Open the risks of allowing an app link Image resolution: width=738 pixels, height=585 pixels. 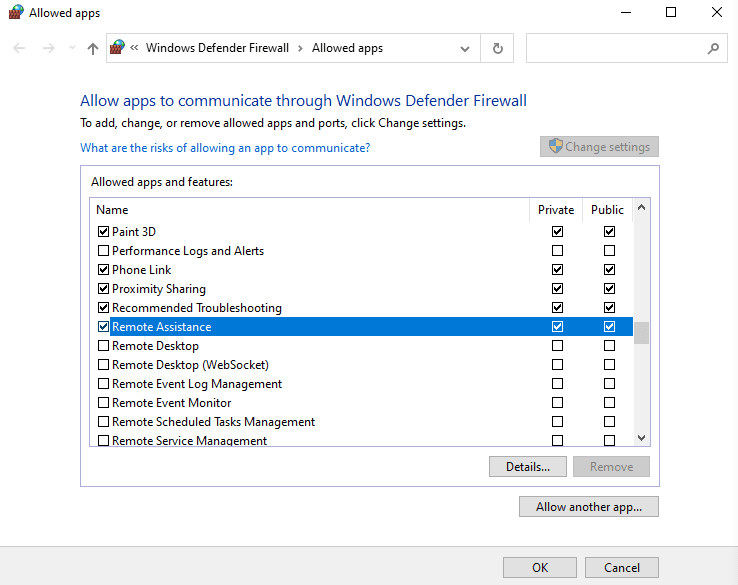pyautogui.click(x=225, y=148)
